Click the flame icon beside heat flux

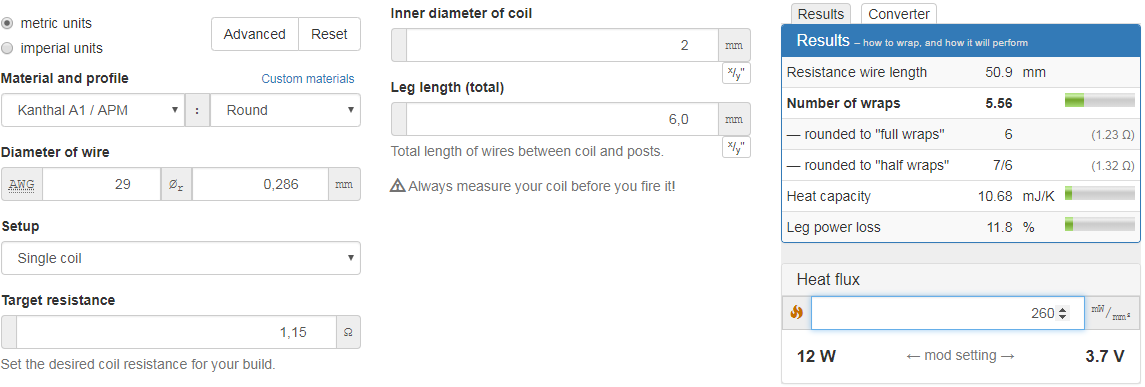coord(796,313)
